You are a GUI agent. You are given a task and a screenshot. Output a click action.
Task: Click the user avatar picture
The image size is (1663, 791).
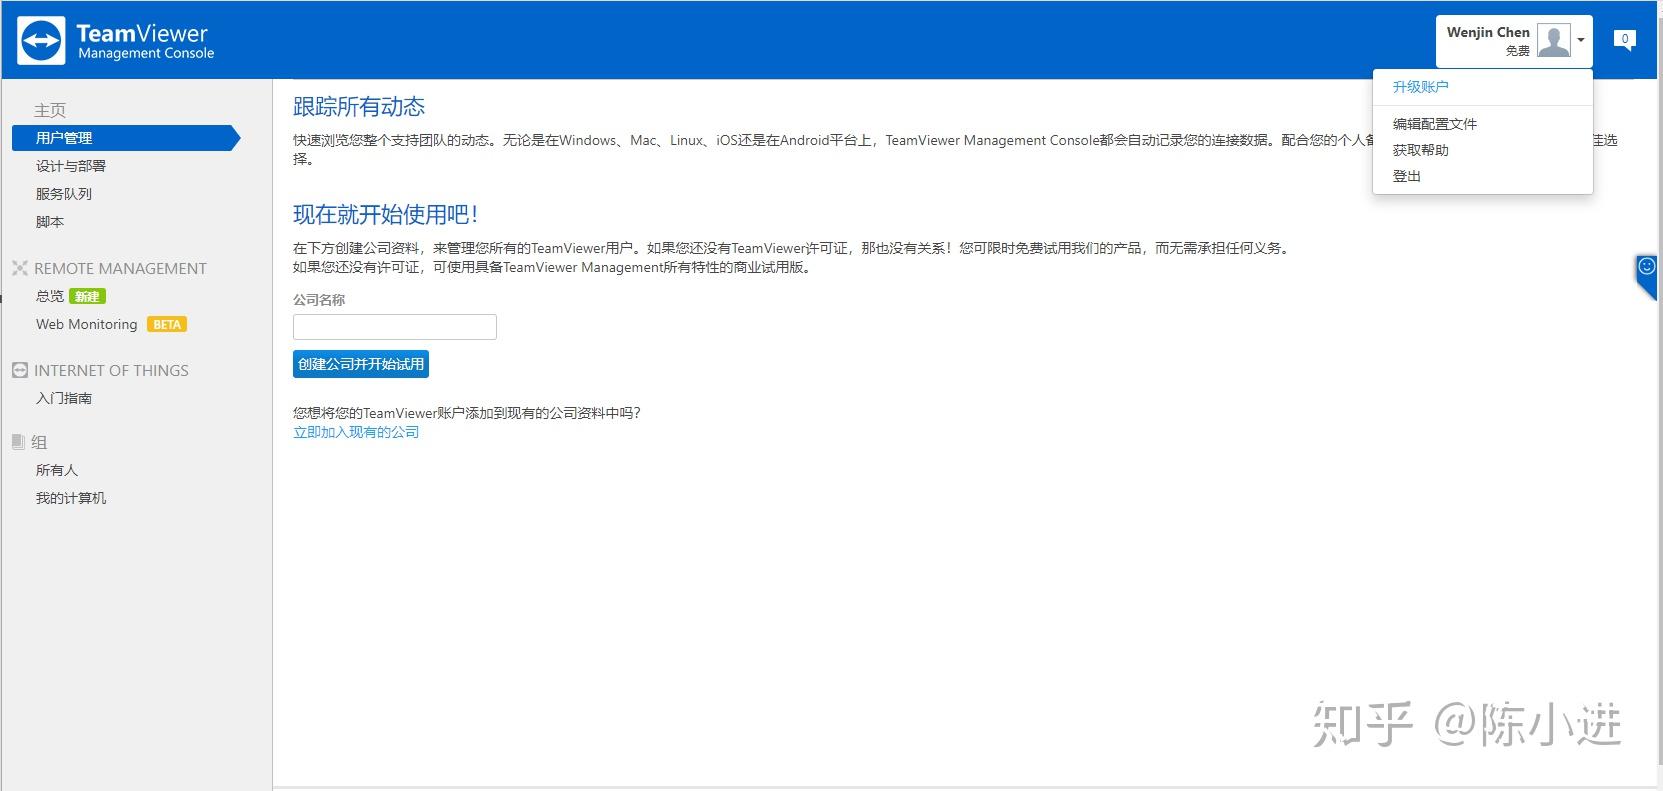tap(1554, 40)
